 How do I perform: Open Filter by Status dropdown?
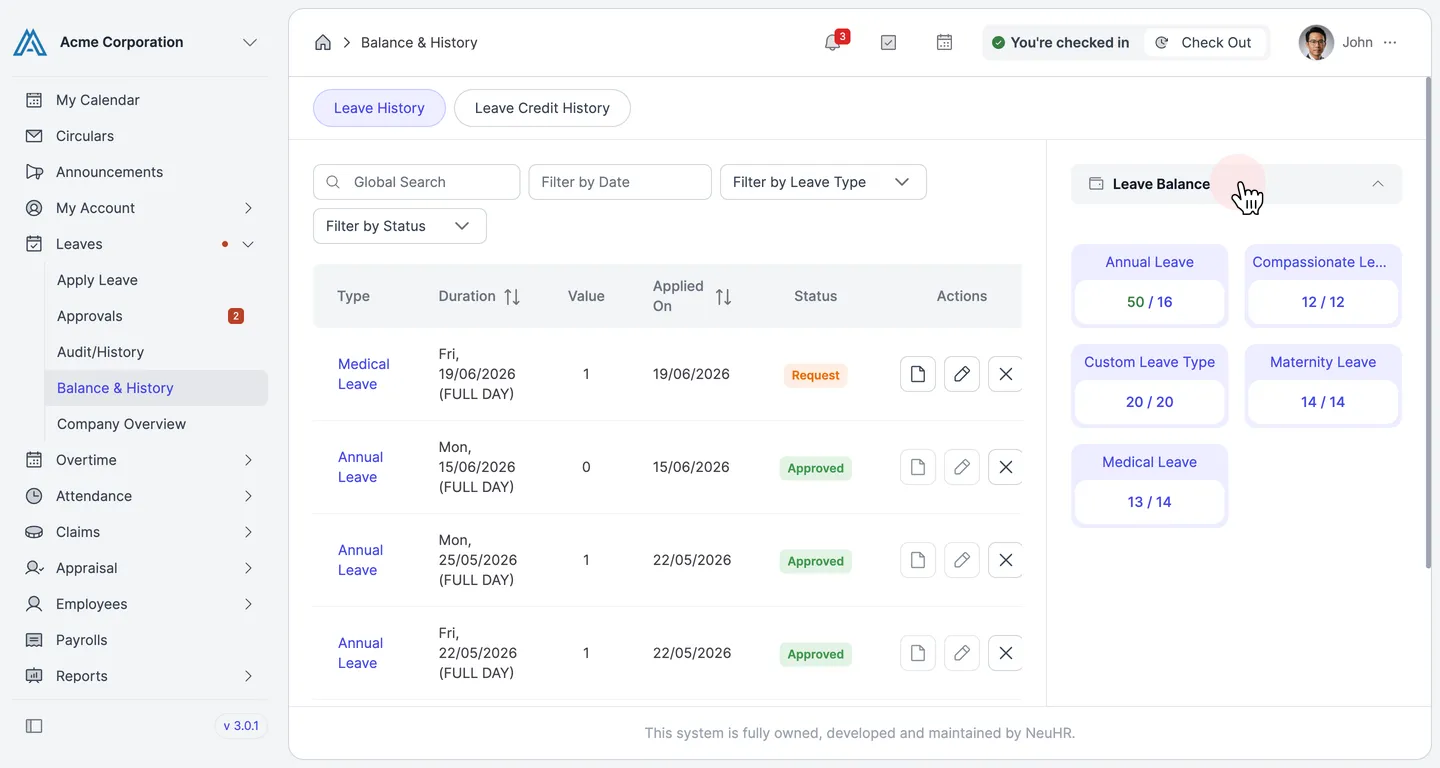coord(400,226)
